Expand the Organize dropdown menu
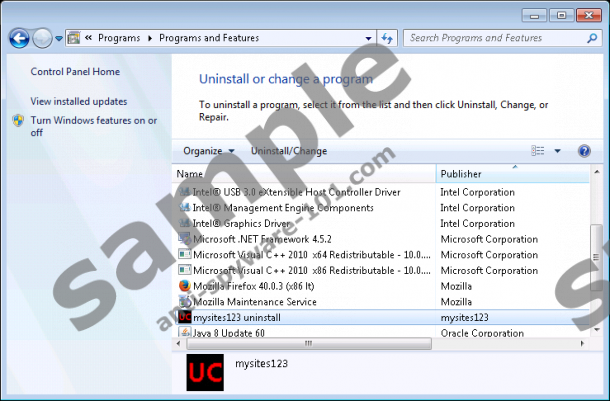 [208, 151]
